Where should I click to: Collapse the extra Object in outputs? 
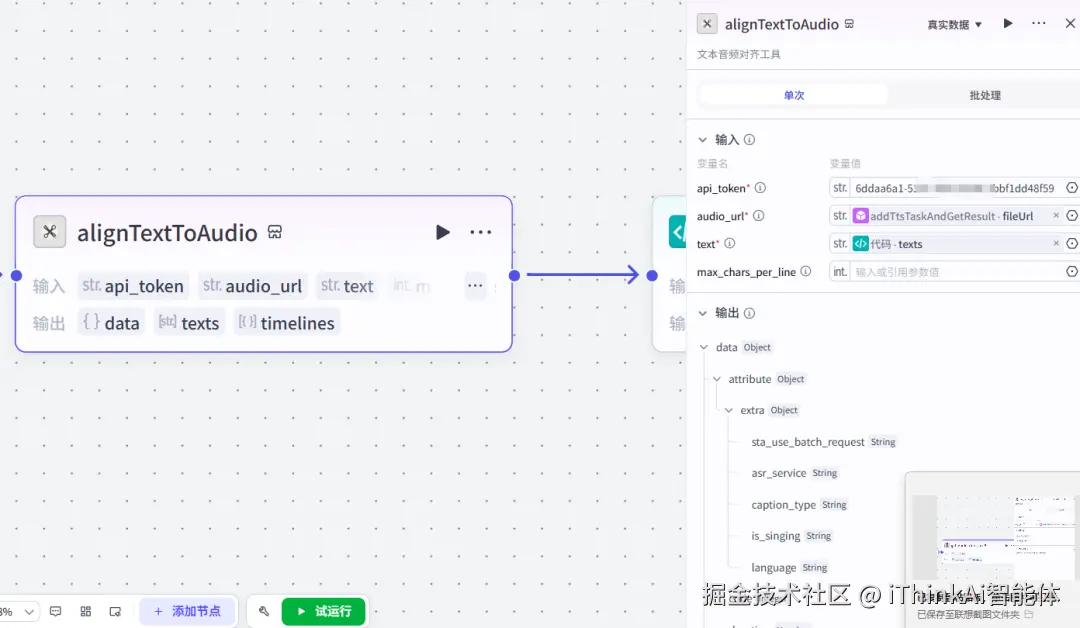tap(728, 410)
